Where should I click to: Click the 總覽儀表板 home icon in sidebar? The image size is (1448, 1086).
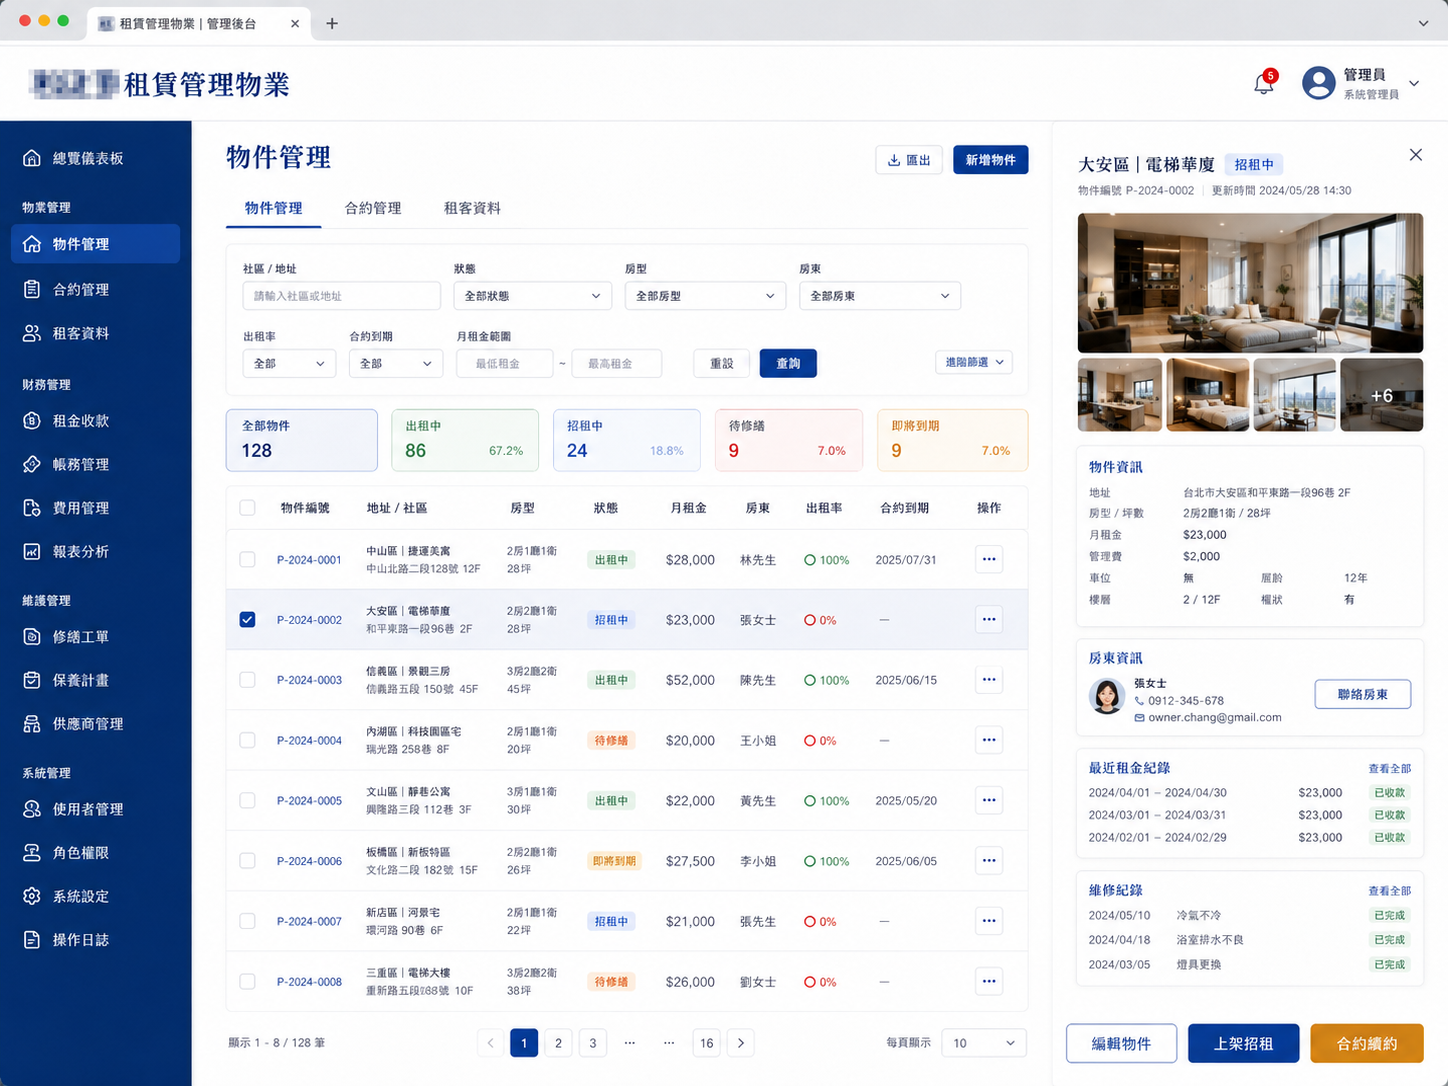32,158
